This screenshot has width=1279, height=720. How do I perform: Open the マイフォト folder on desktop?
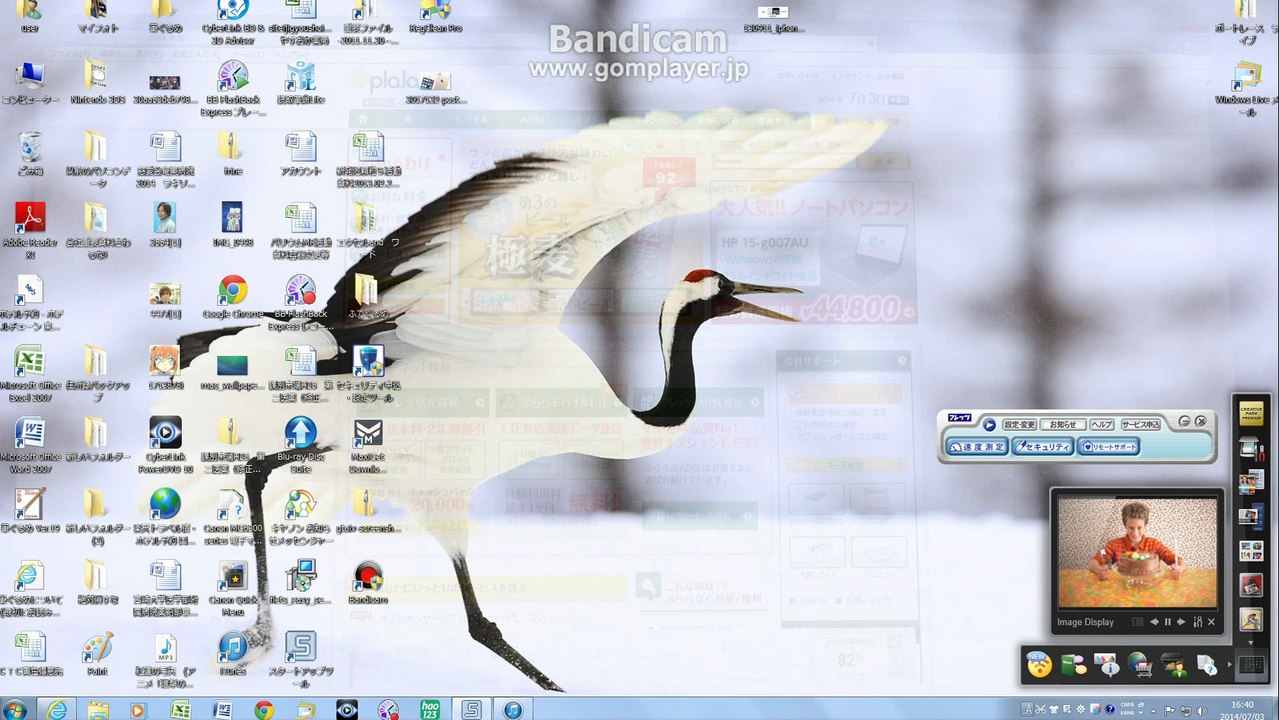(97, 16)
